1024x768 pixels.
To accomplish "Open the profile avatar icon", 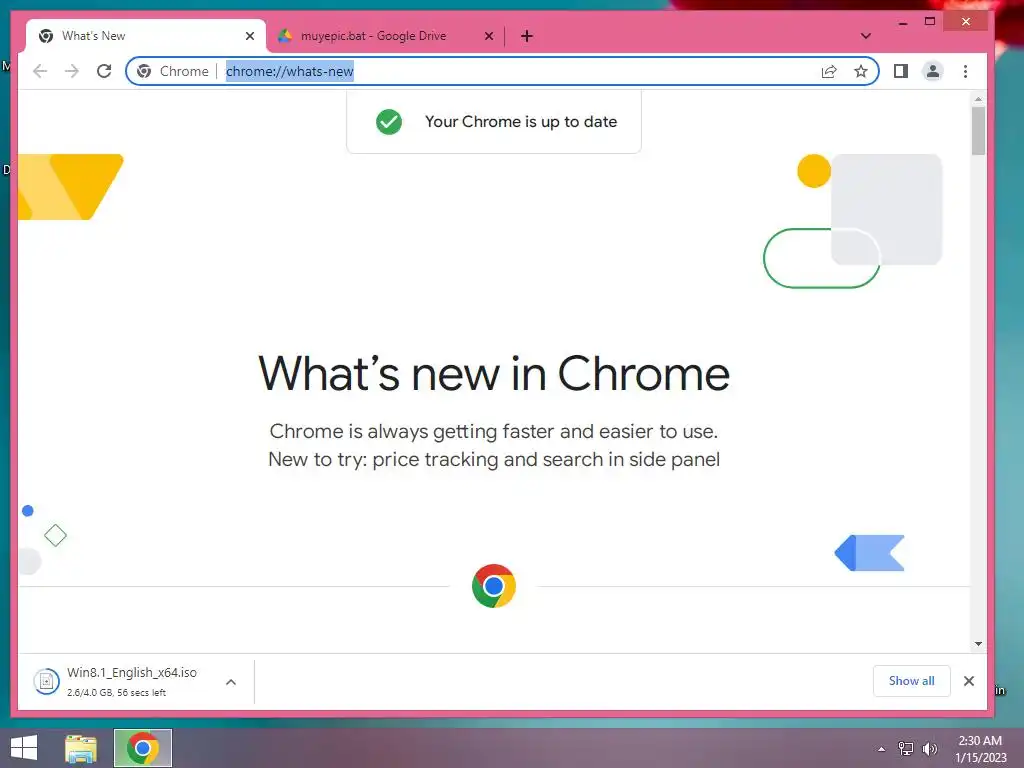I will (x=933, y=71).
